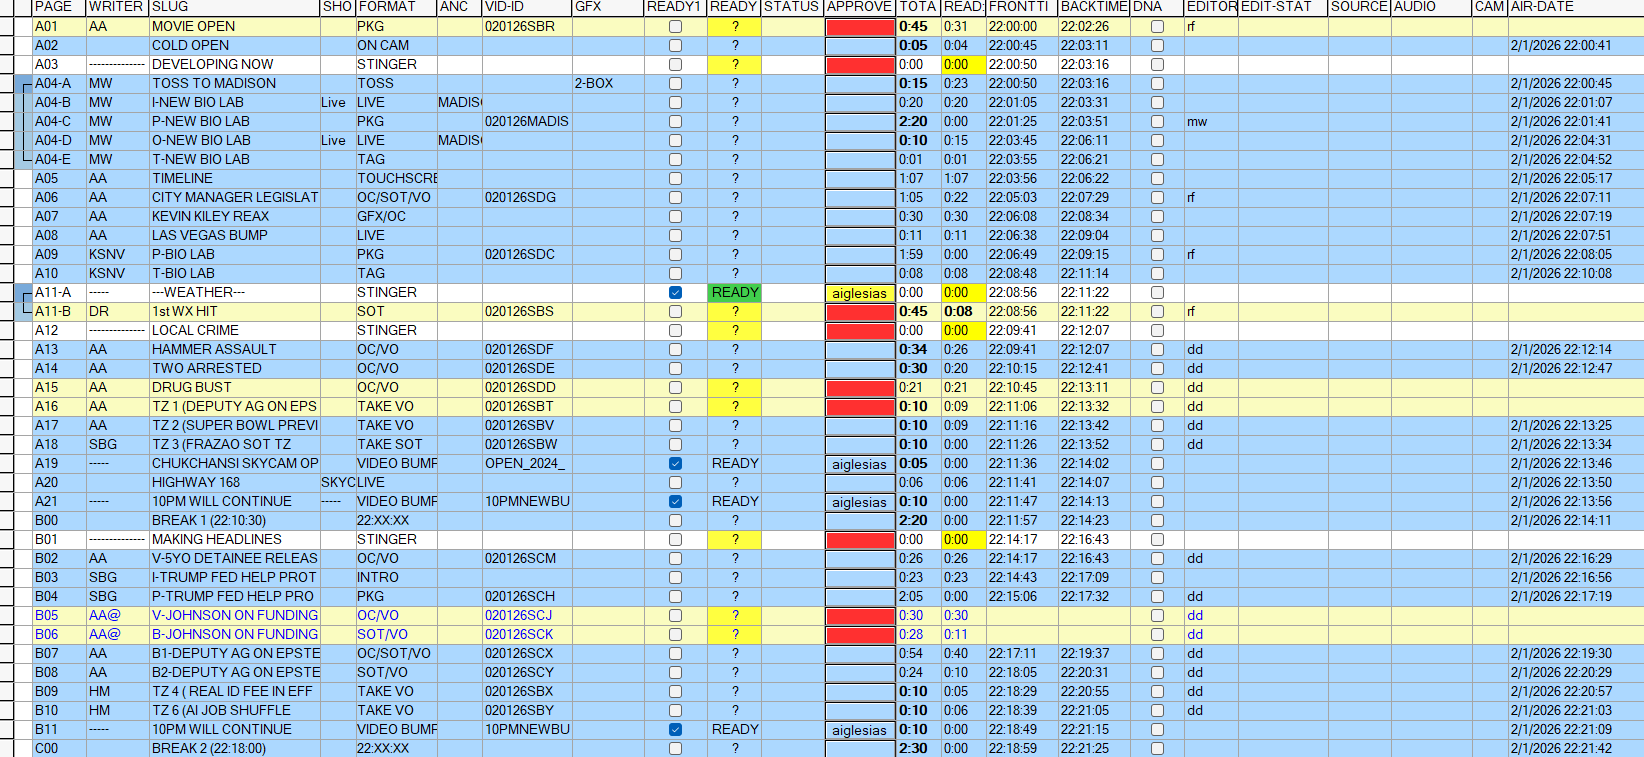The height and width of the screenshot is (757, 1644).
Task: Click the BACKTIME column header
Action: 1093,7
